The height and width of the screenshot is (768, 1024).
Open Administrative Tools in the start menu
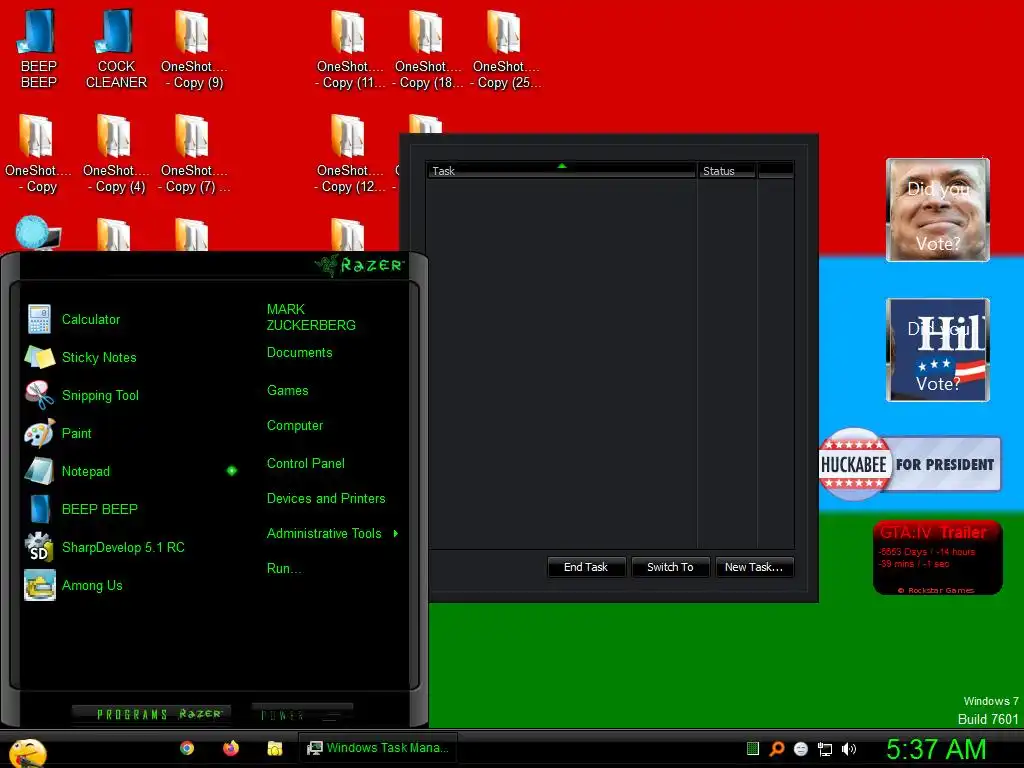point(325,534)
